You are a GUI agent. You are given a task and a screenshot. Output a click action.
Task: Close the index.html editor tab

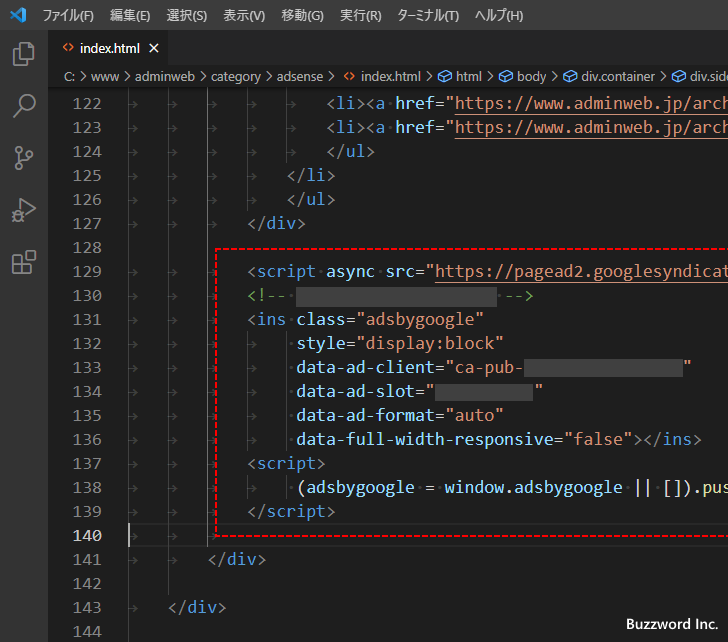click(x=154, y=48)
